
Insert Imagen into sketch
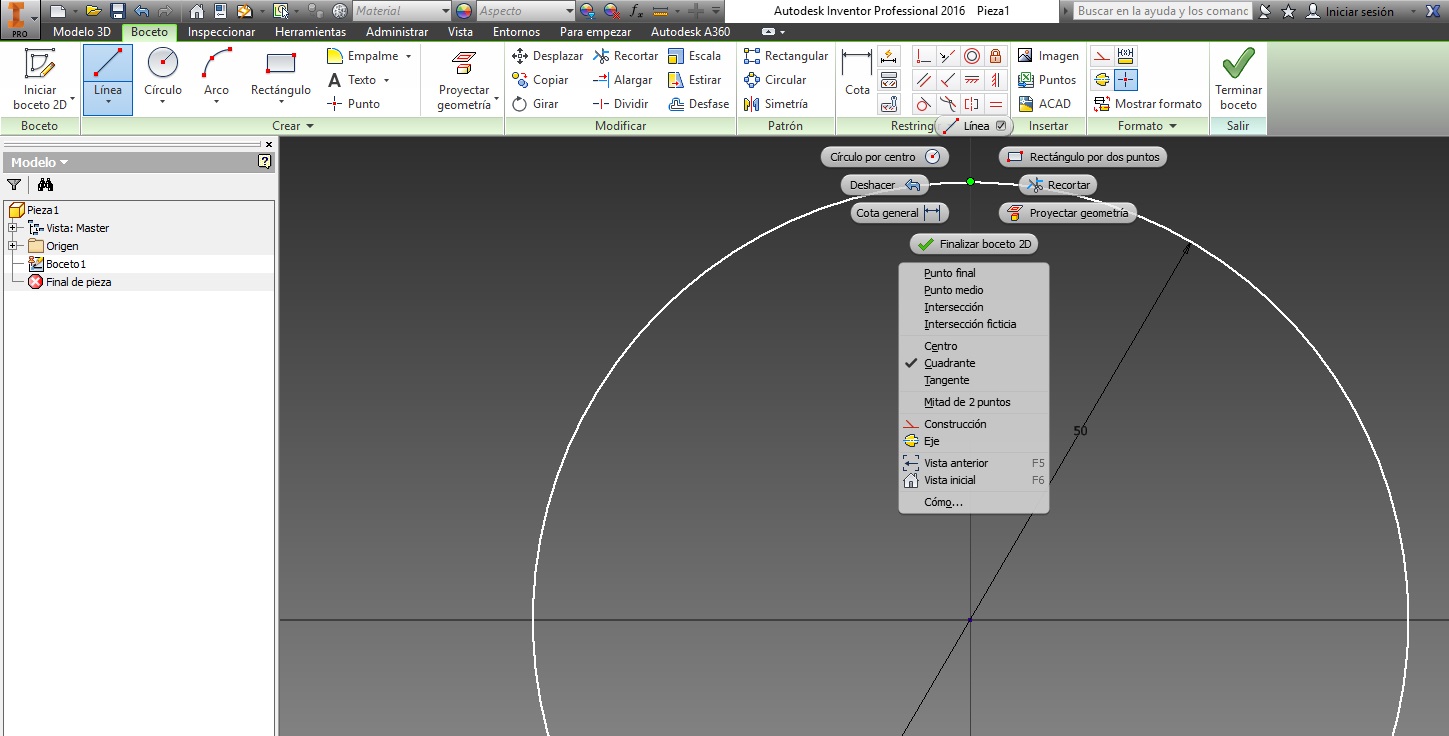point(1048,56)
